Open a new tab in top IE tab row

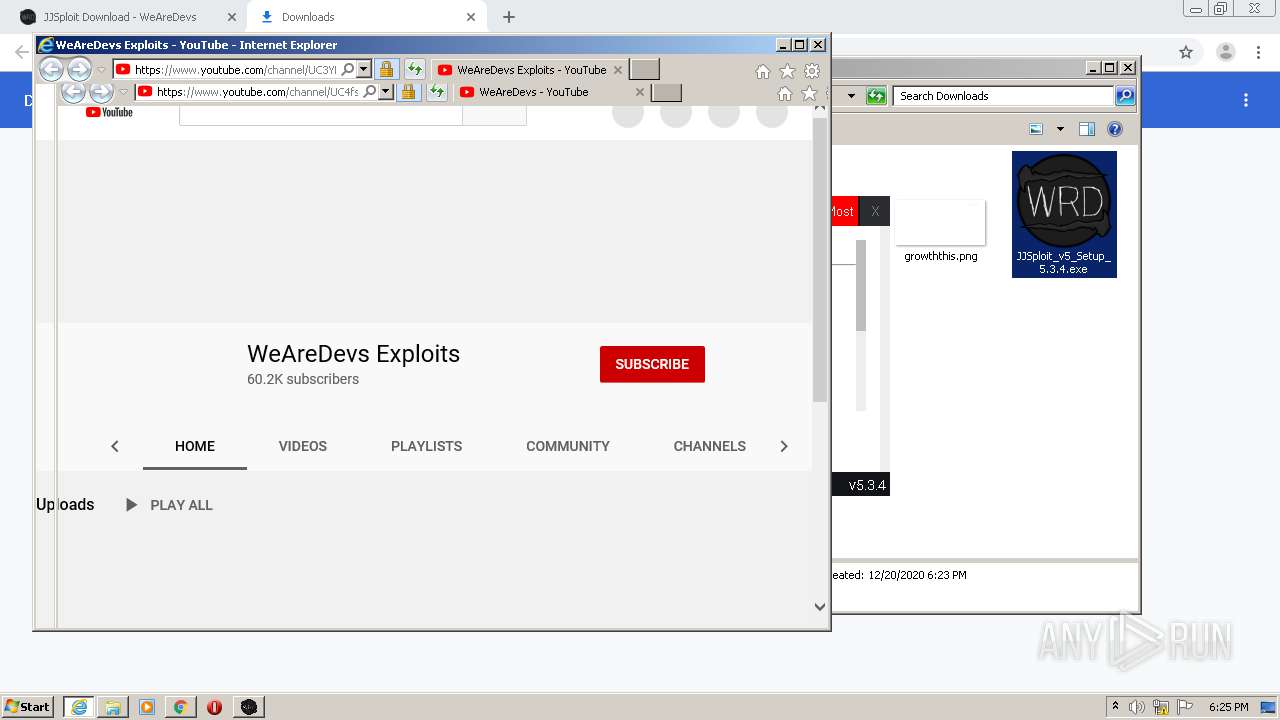click(x=644, y=70)
